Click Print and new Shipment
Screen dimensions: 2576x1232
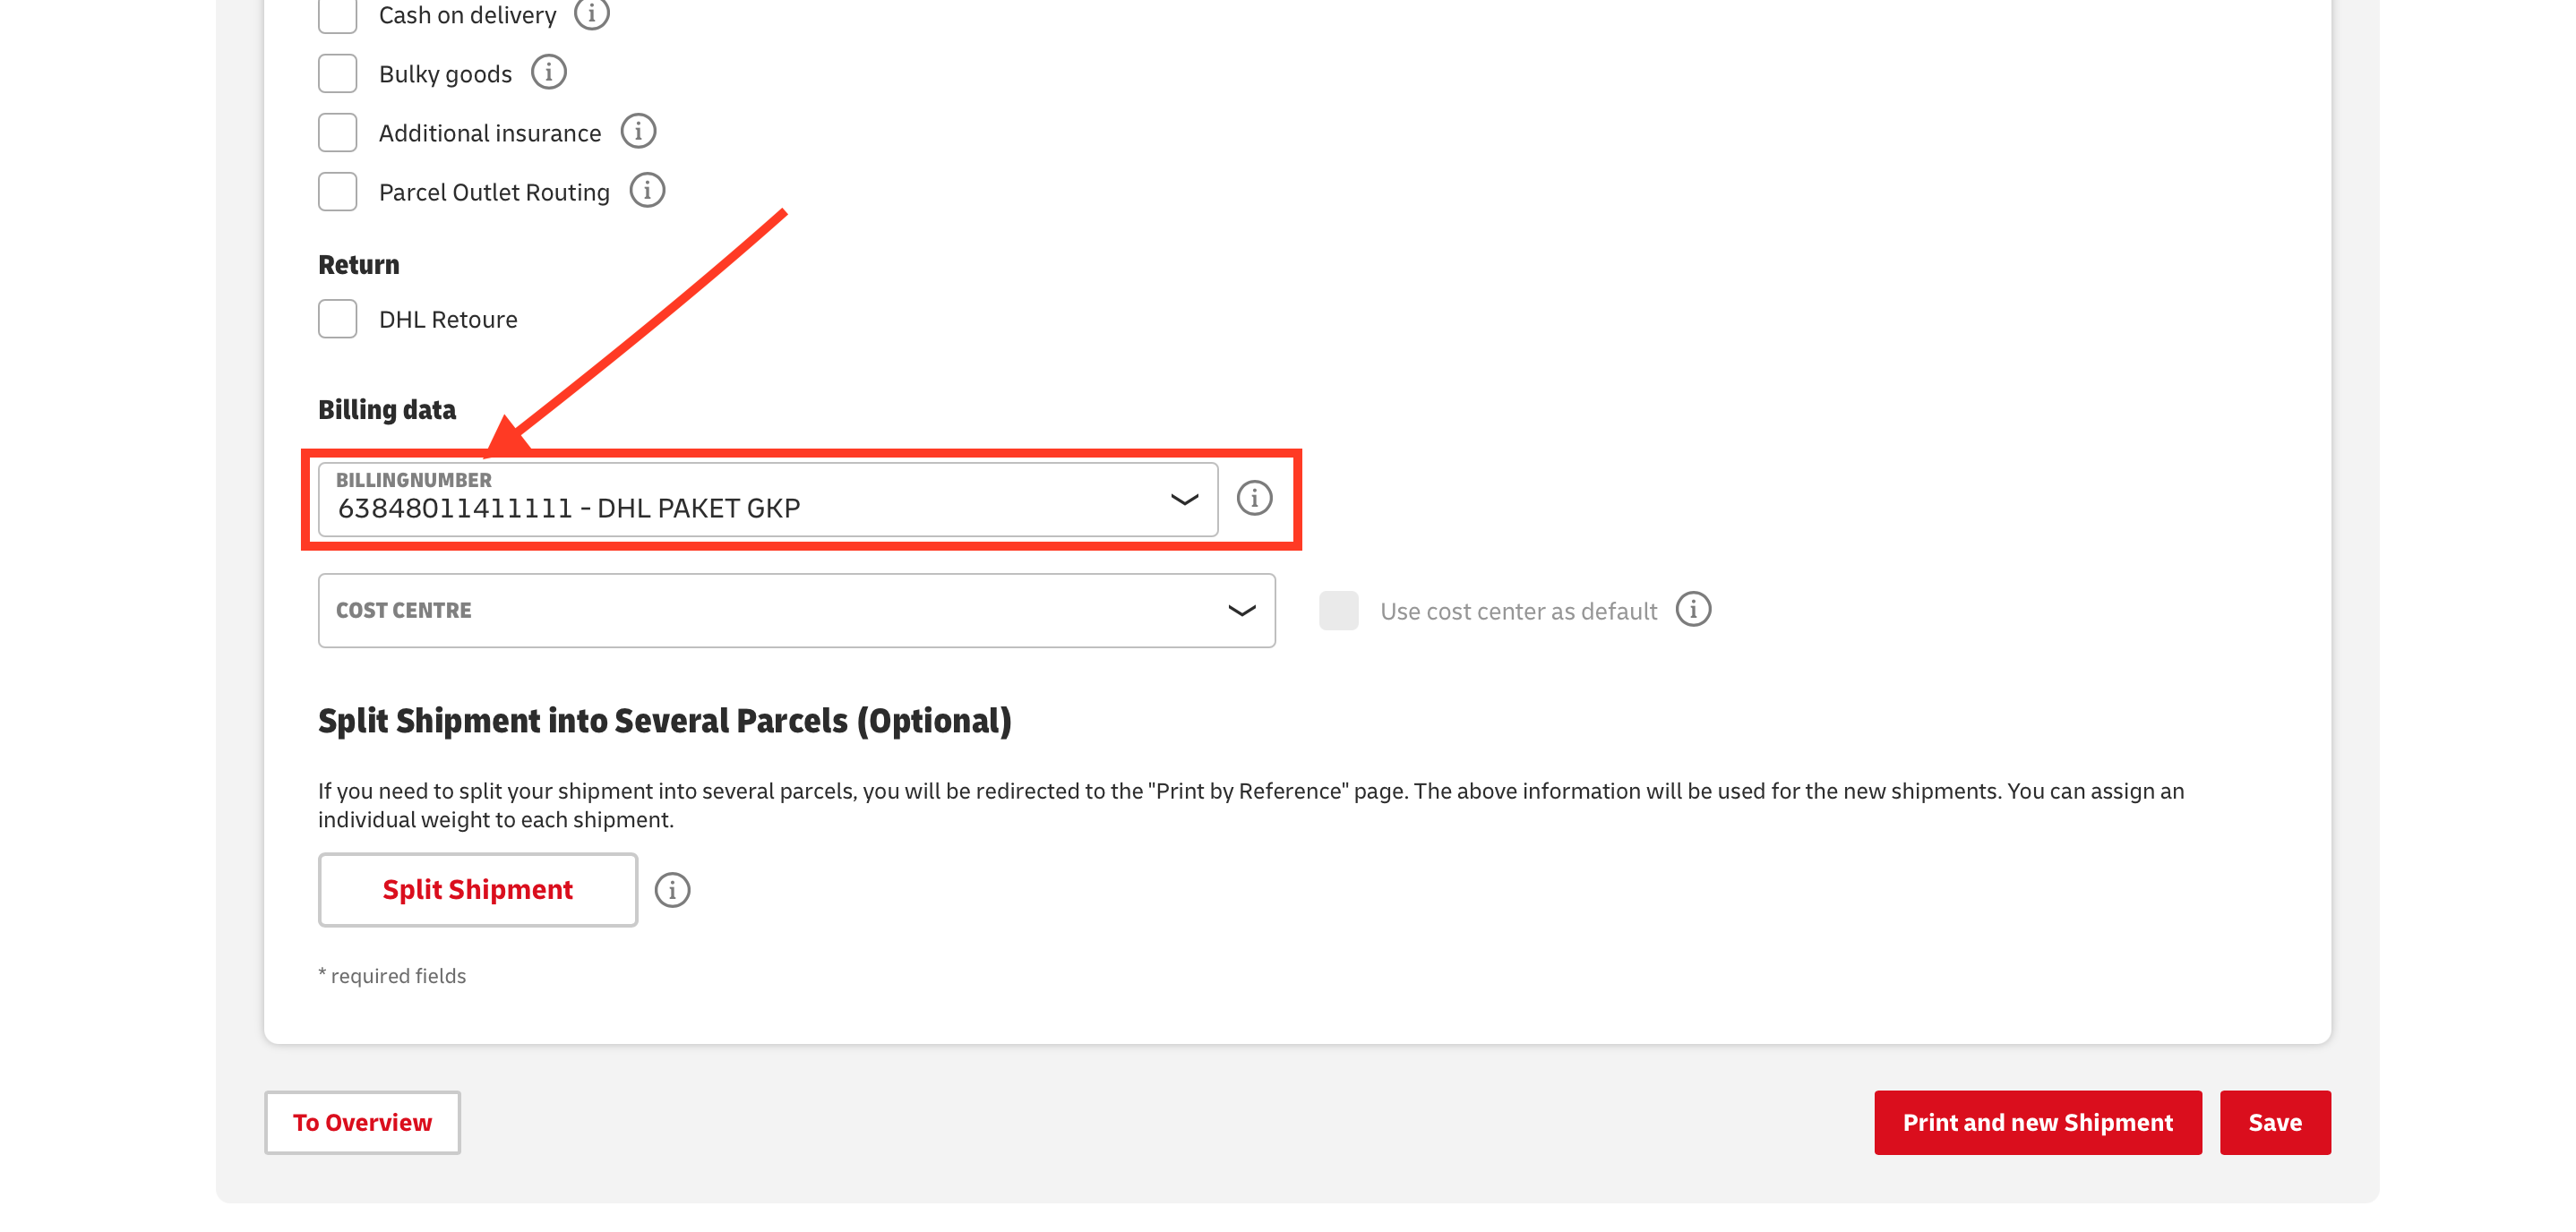[2037, 1122]
